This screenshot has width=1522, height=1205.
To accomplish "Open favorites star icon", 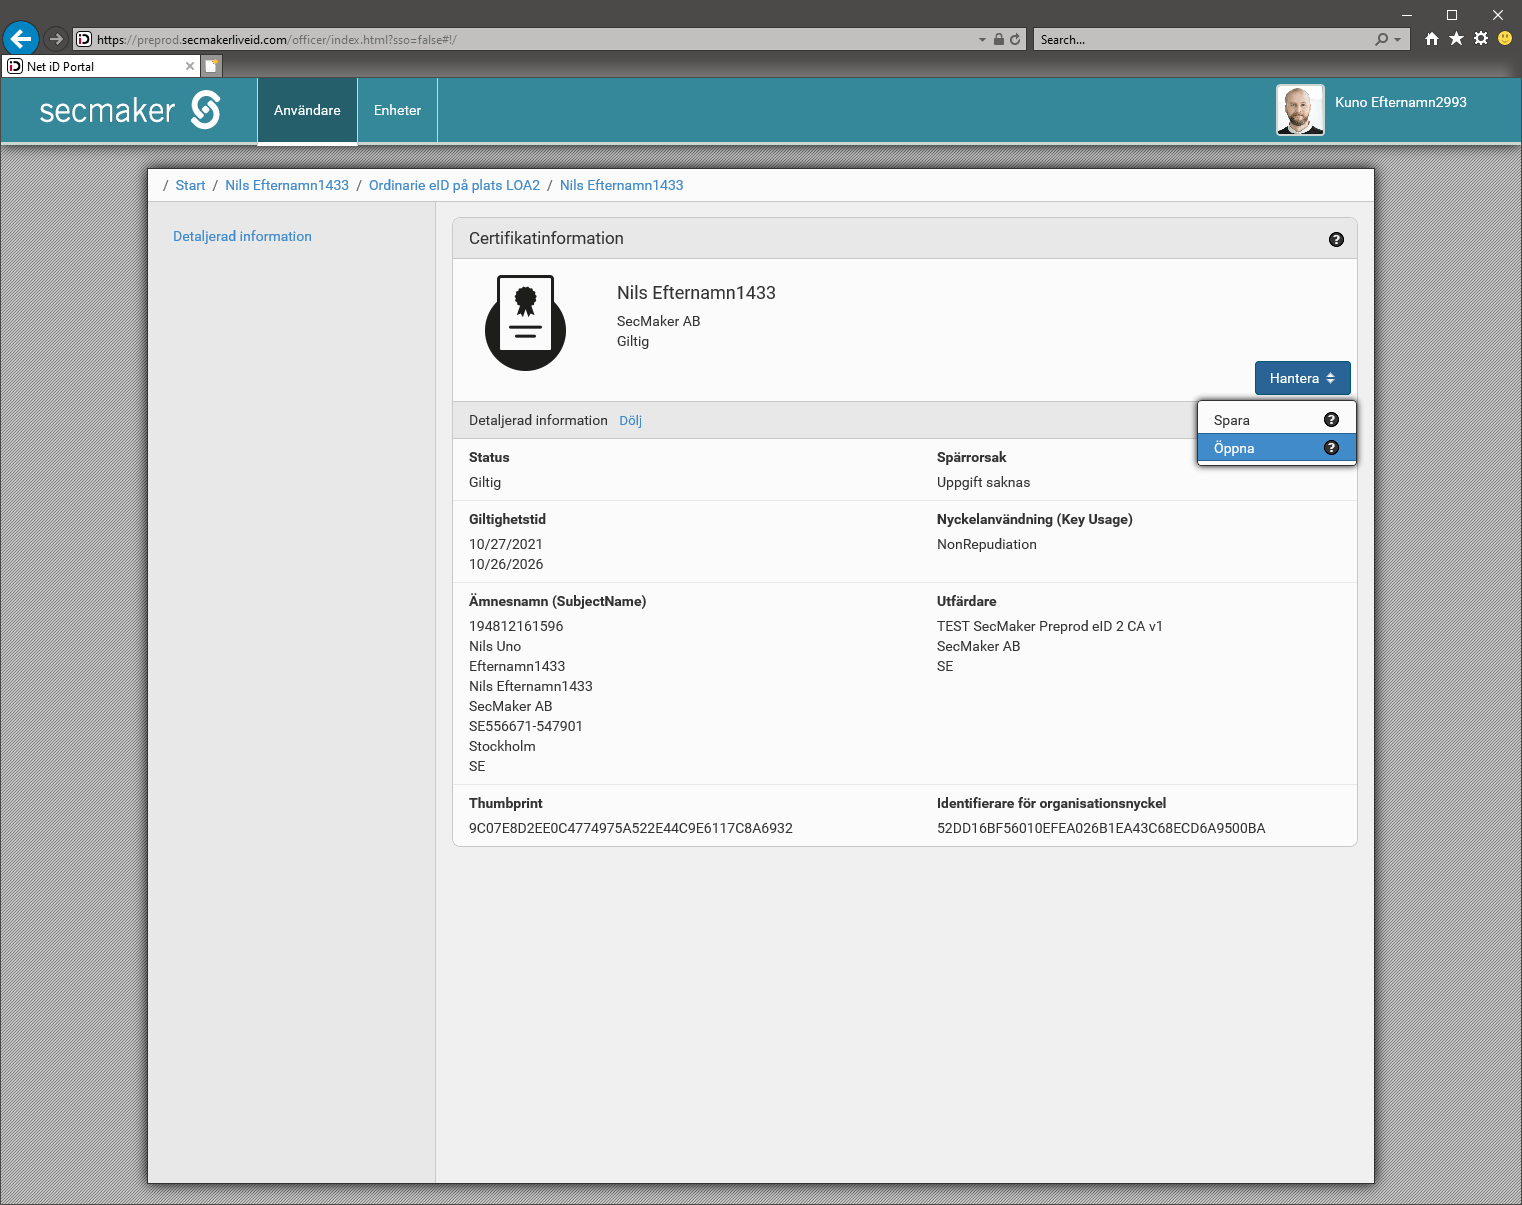I will pyautogui.click(x=1456, y=39).
